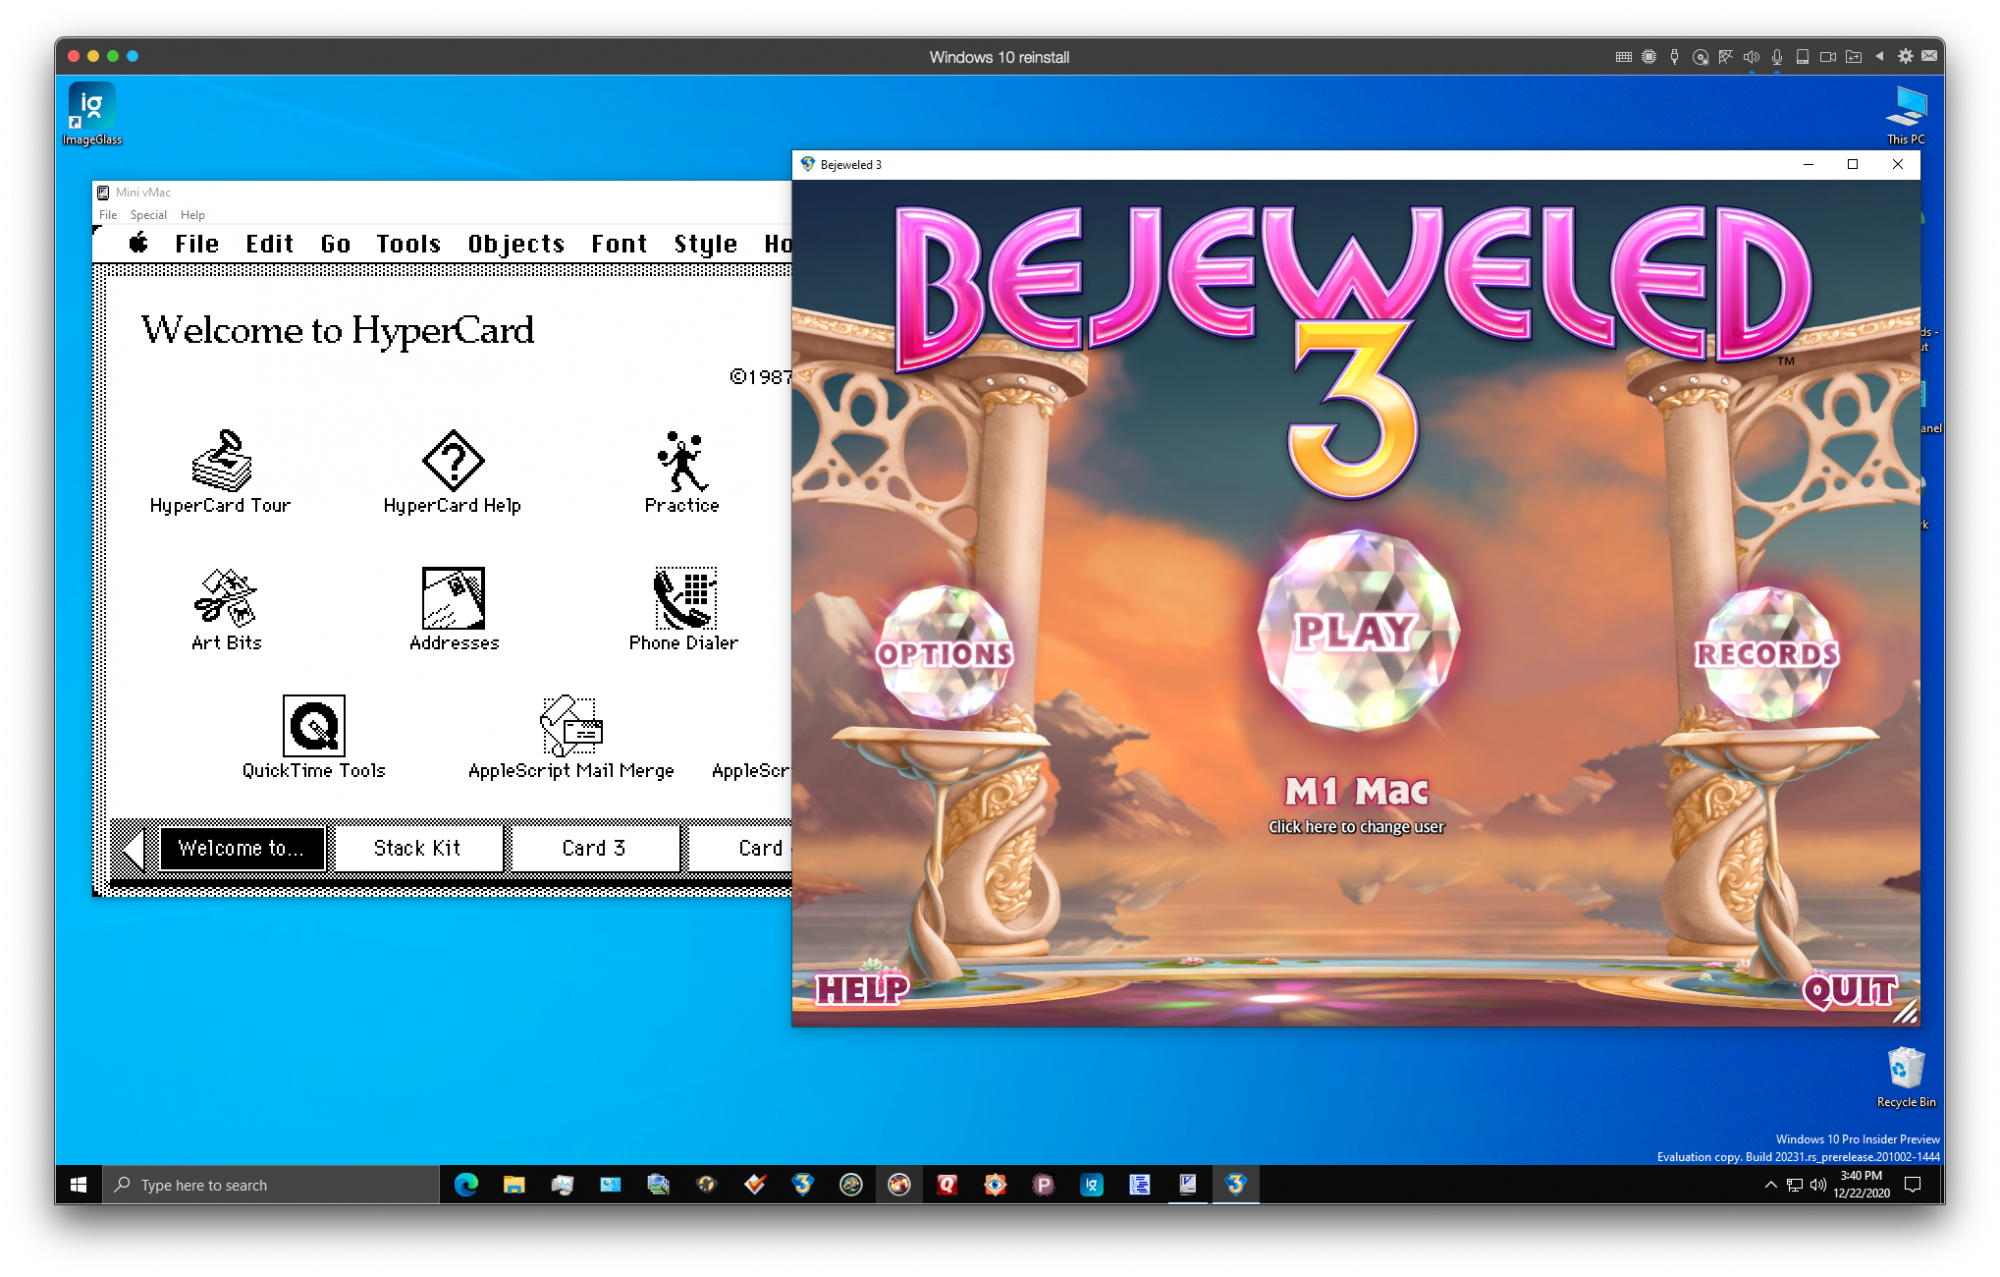Open the red Q app in taskbar
This screenshot has height=1277, width=2000.
947,1185
